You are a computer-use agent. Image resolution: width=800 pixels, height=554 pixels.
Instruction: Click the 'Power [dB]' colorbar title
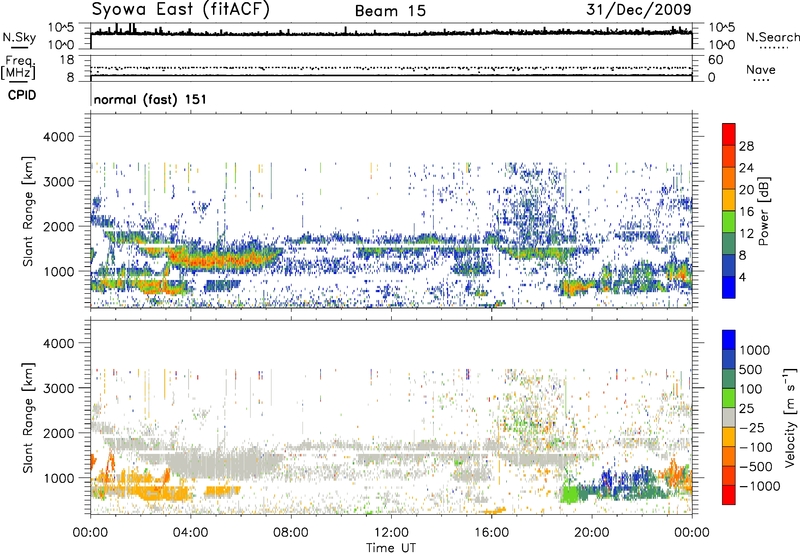[x=763, y=211]
